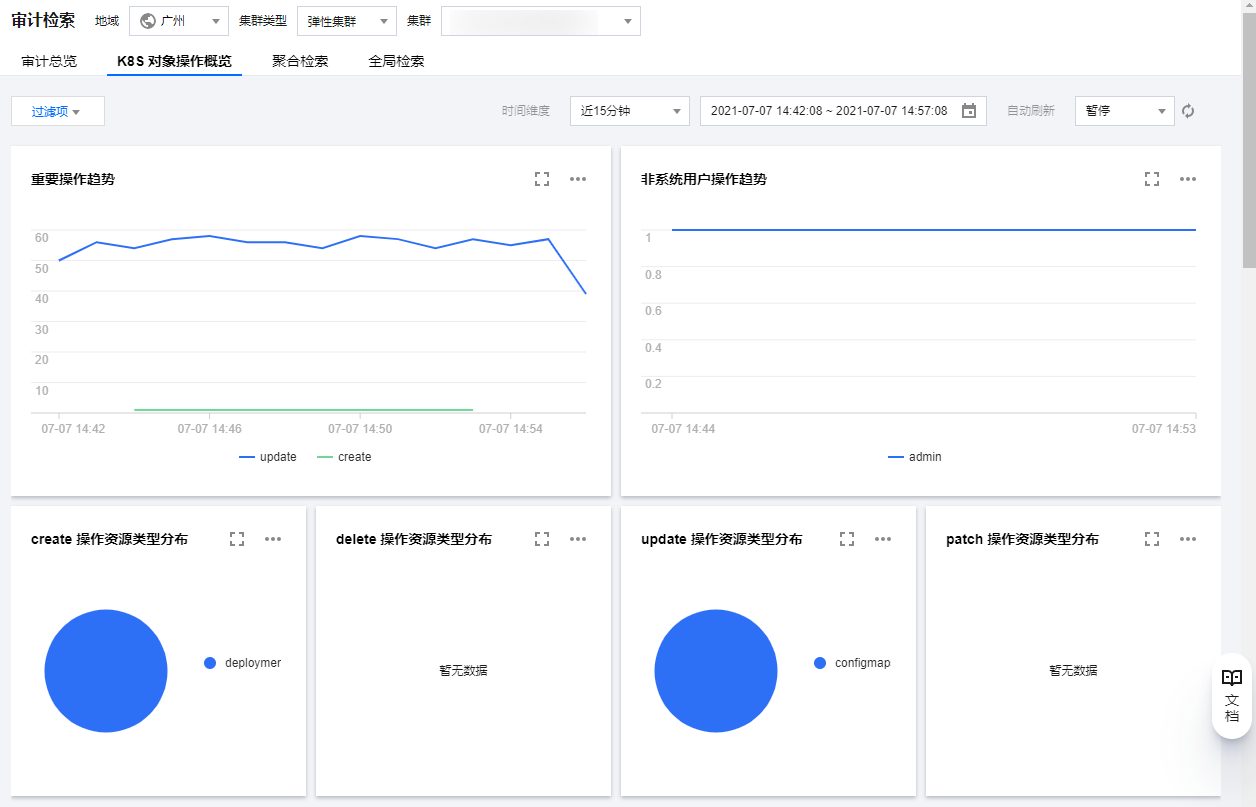Open the 地域 广州 region dropdown

[179, 21]
